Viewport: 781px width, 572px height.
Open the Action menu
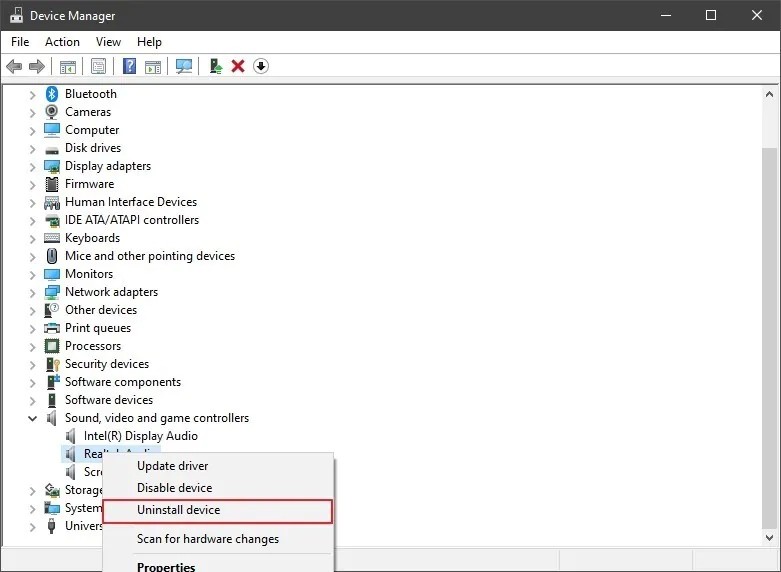pos(62,42)
